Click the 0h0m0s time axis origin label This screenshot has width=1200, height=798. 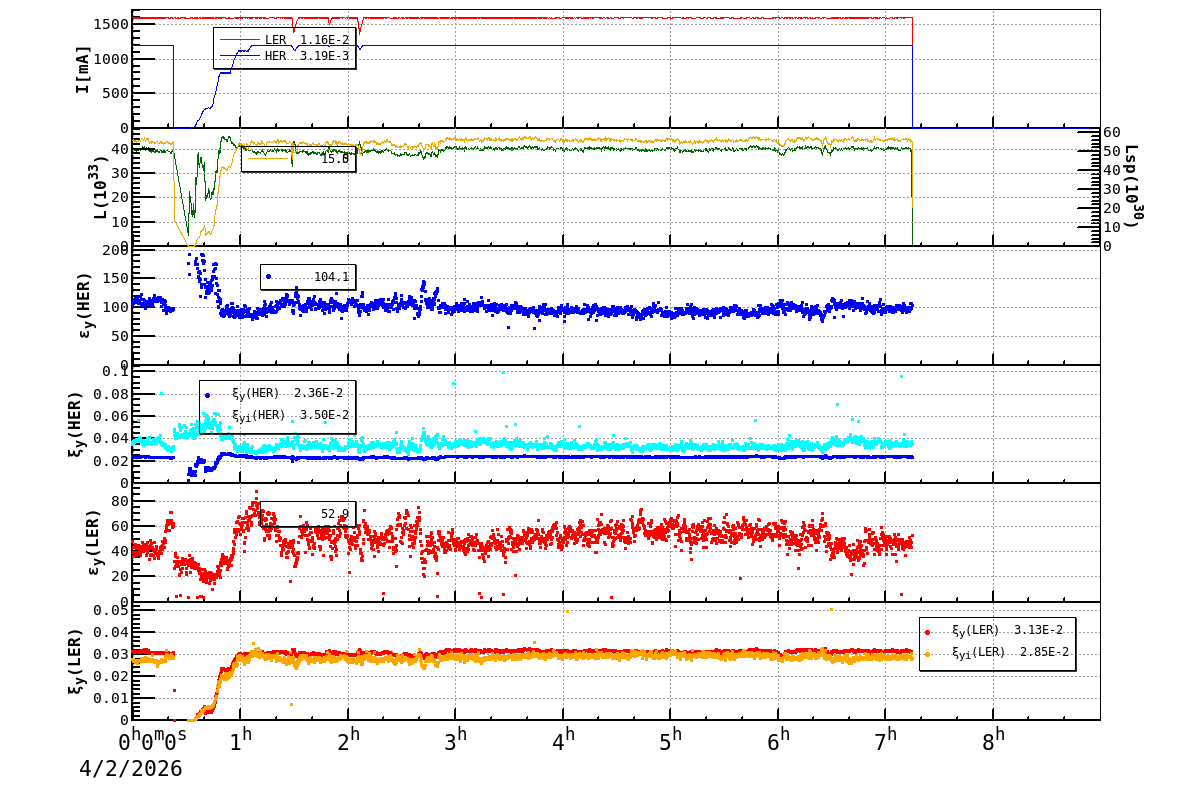click(x=153, y=741)
